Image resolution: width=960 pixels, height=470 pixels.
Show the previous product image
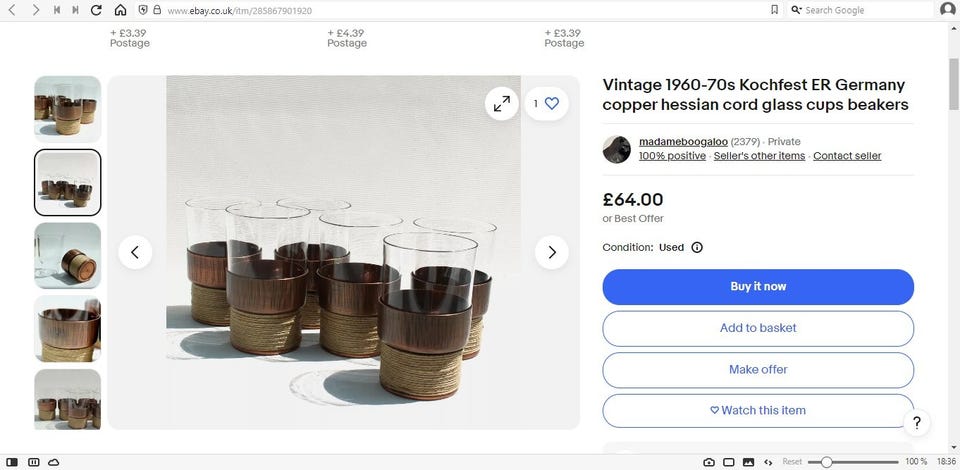coord(135,252)
